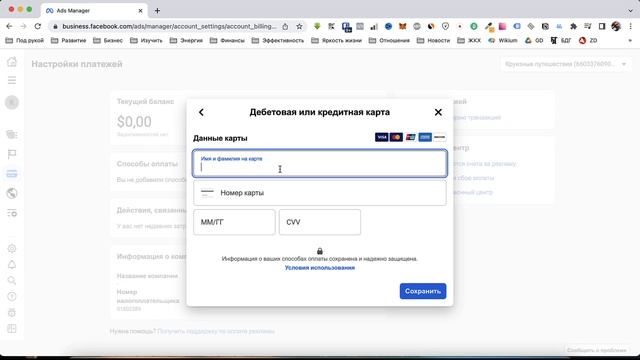This screenshot has width=640, height=360.
Task: Open the search magnifier in the sidebar
Action: (x=12, y=280)
